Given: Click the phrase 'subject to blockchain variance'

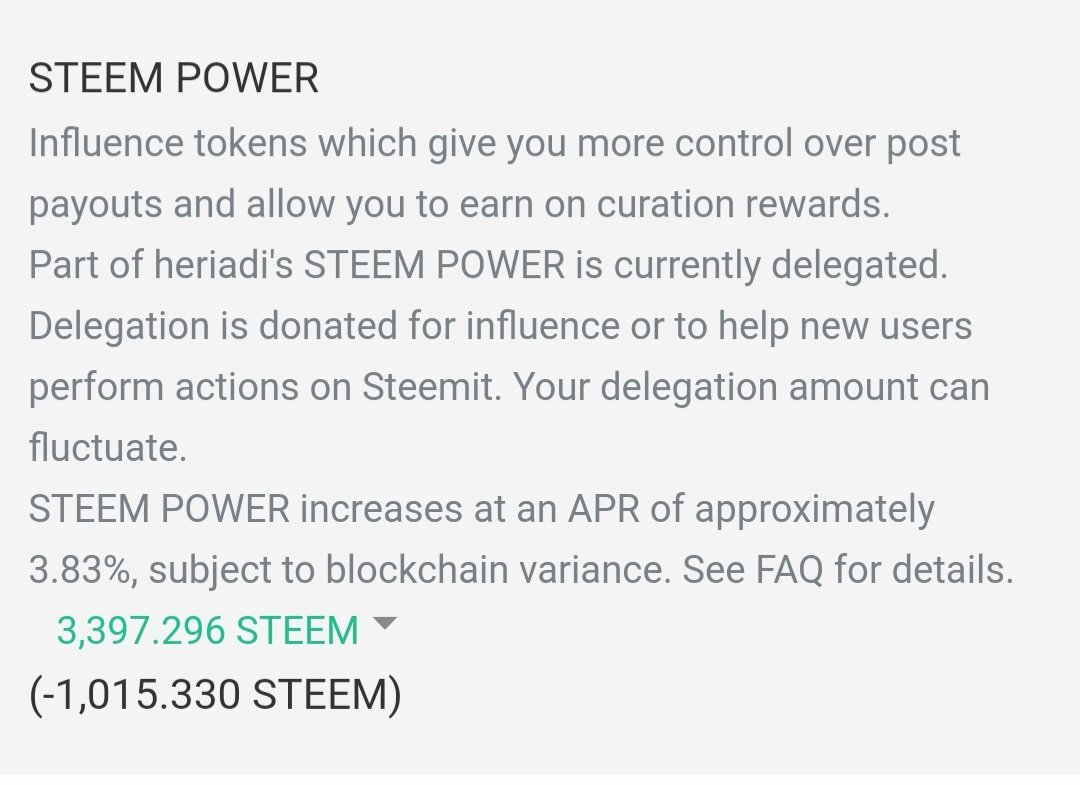Looking at the screenshot, I should [410, 571].
